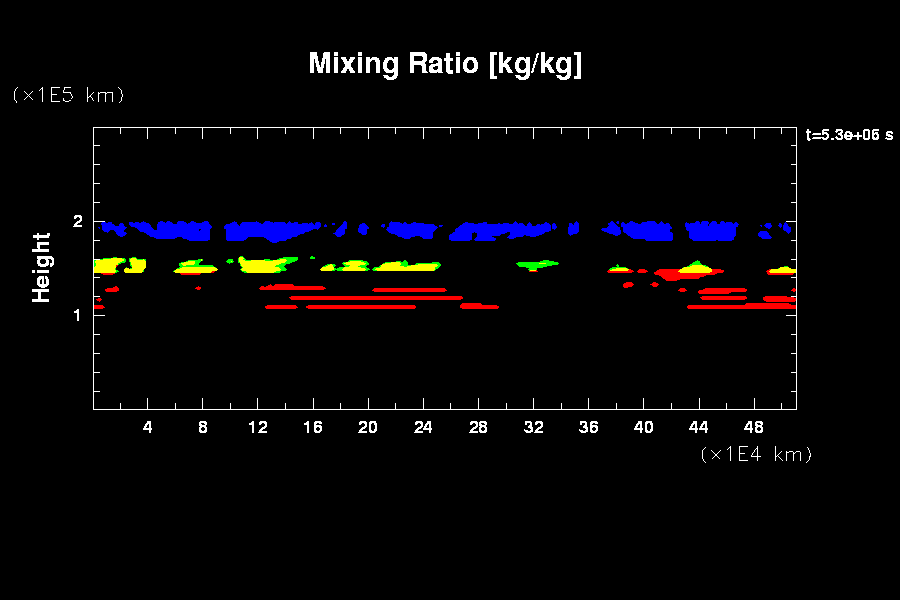Click the "(×1E5 km)" y-axis unit label
The image size is (900, 600).
pos(68,95)
